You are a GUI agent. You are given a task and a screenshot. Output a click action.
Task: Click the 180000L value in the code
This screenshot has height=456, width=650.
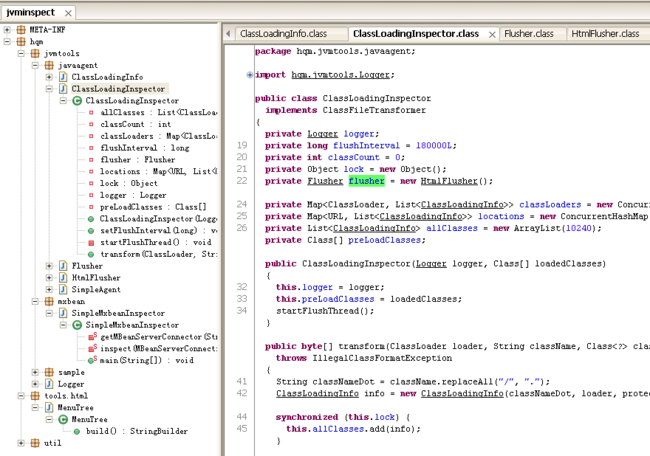[x=434, y=146]
